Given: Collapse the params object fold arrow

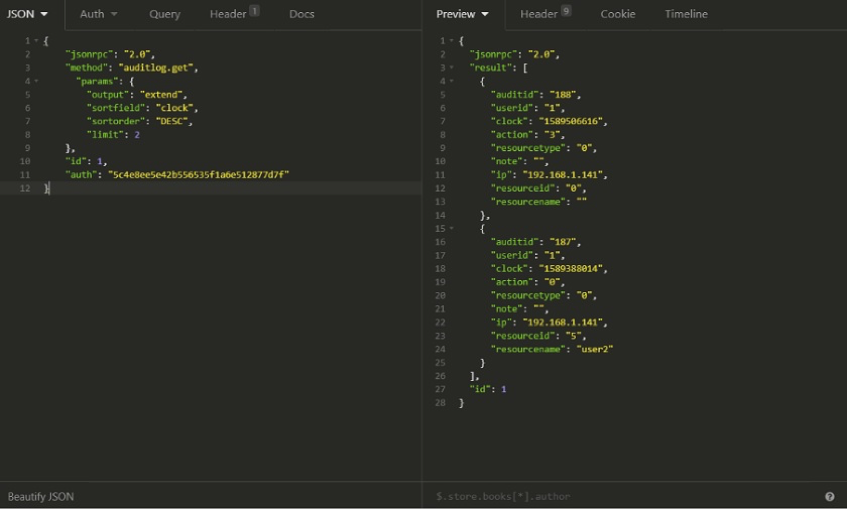Looking at the screenshot, I should (36, 81).
